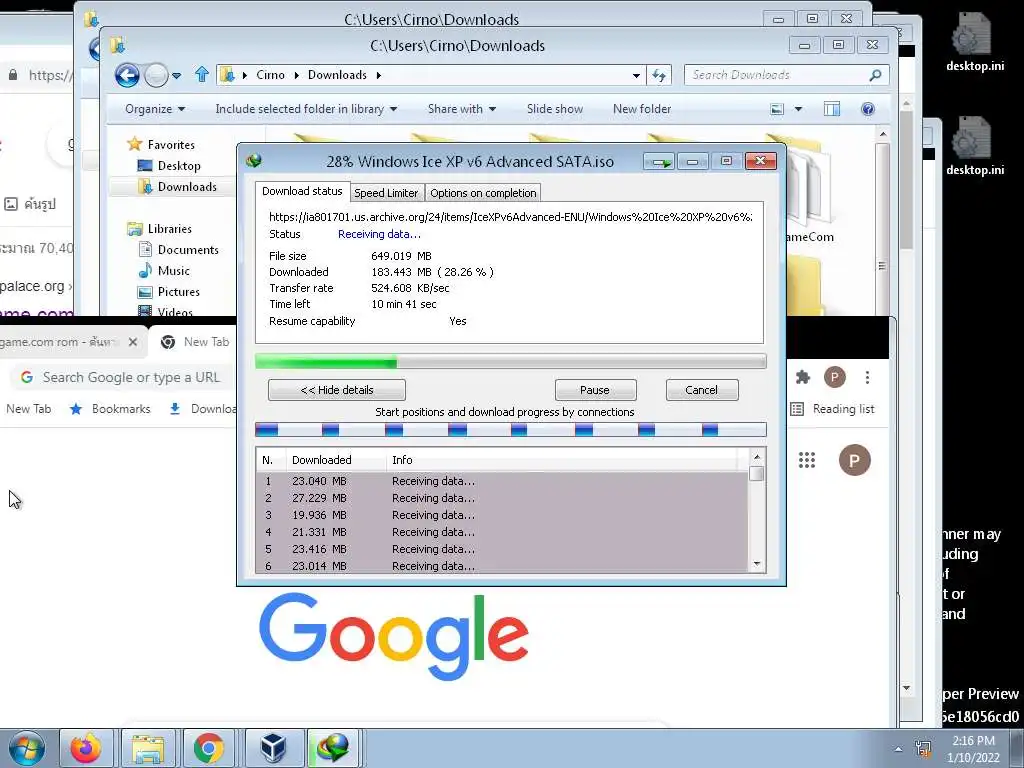Open File Explorer from the taskbar

[148, 748]
